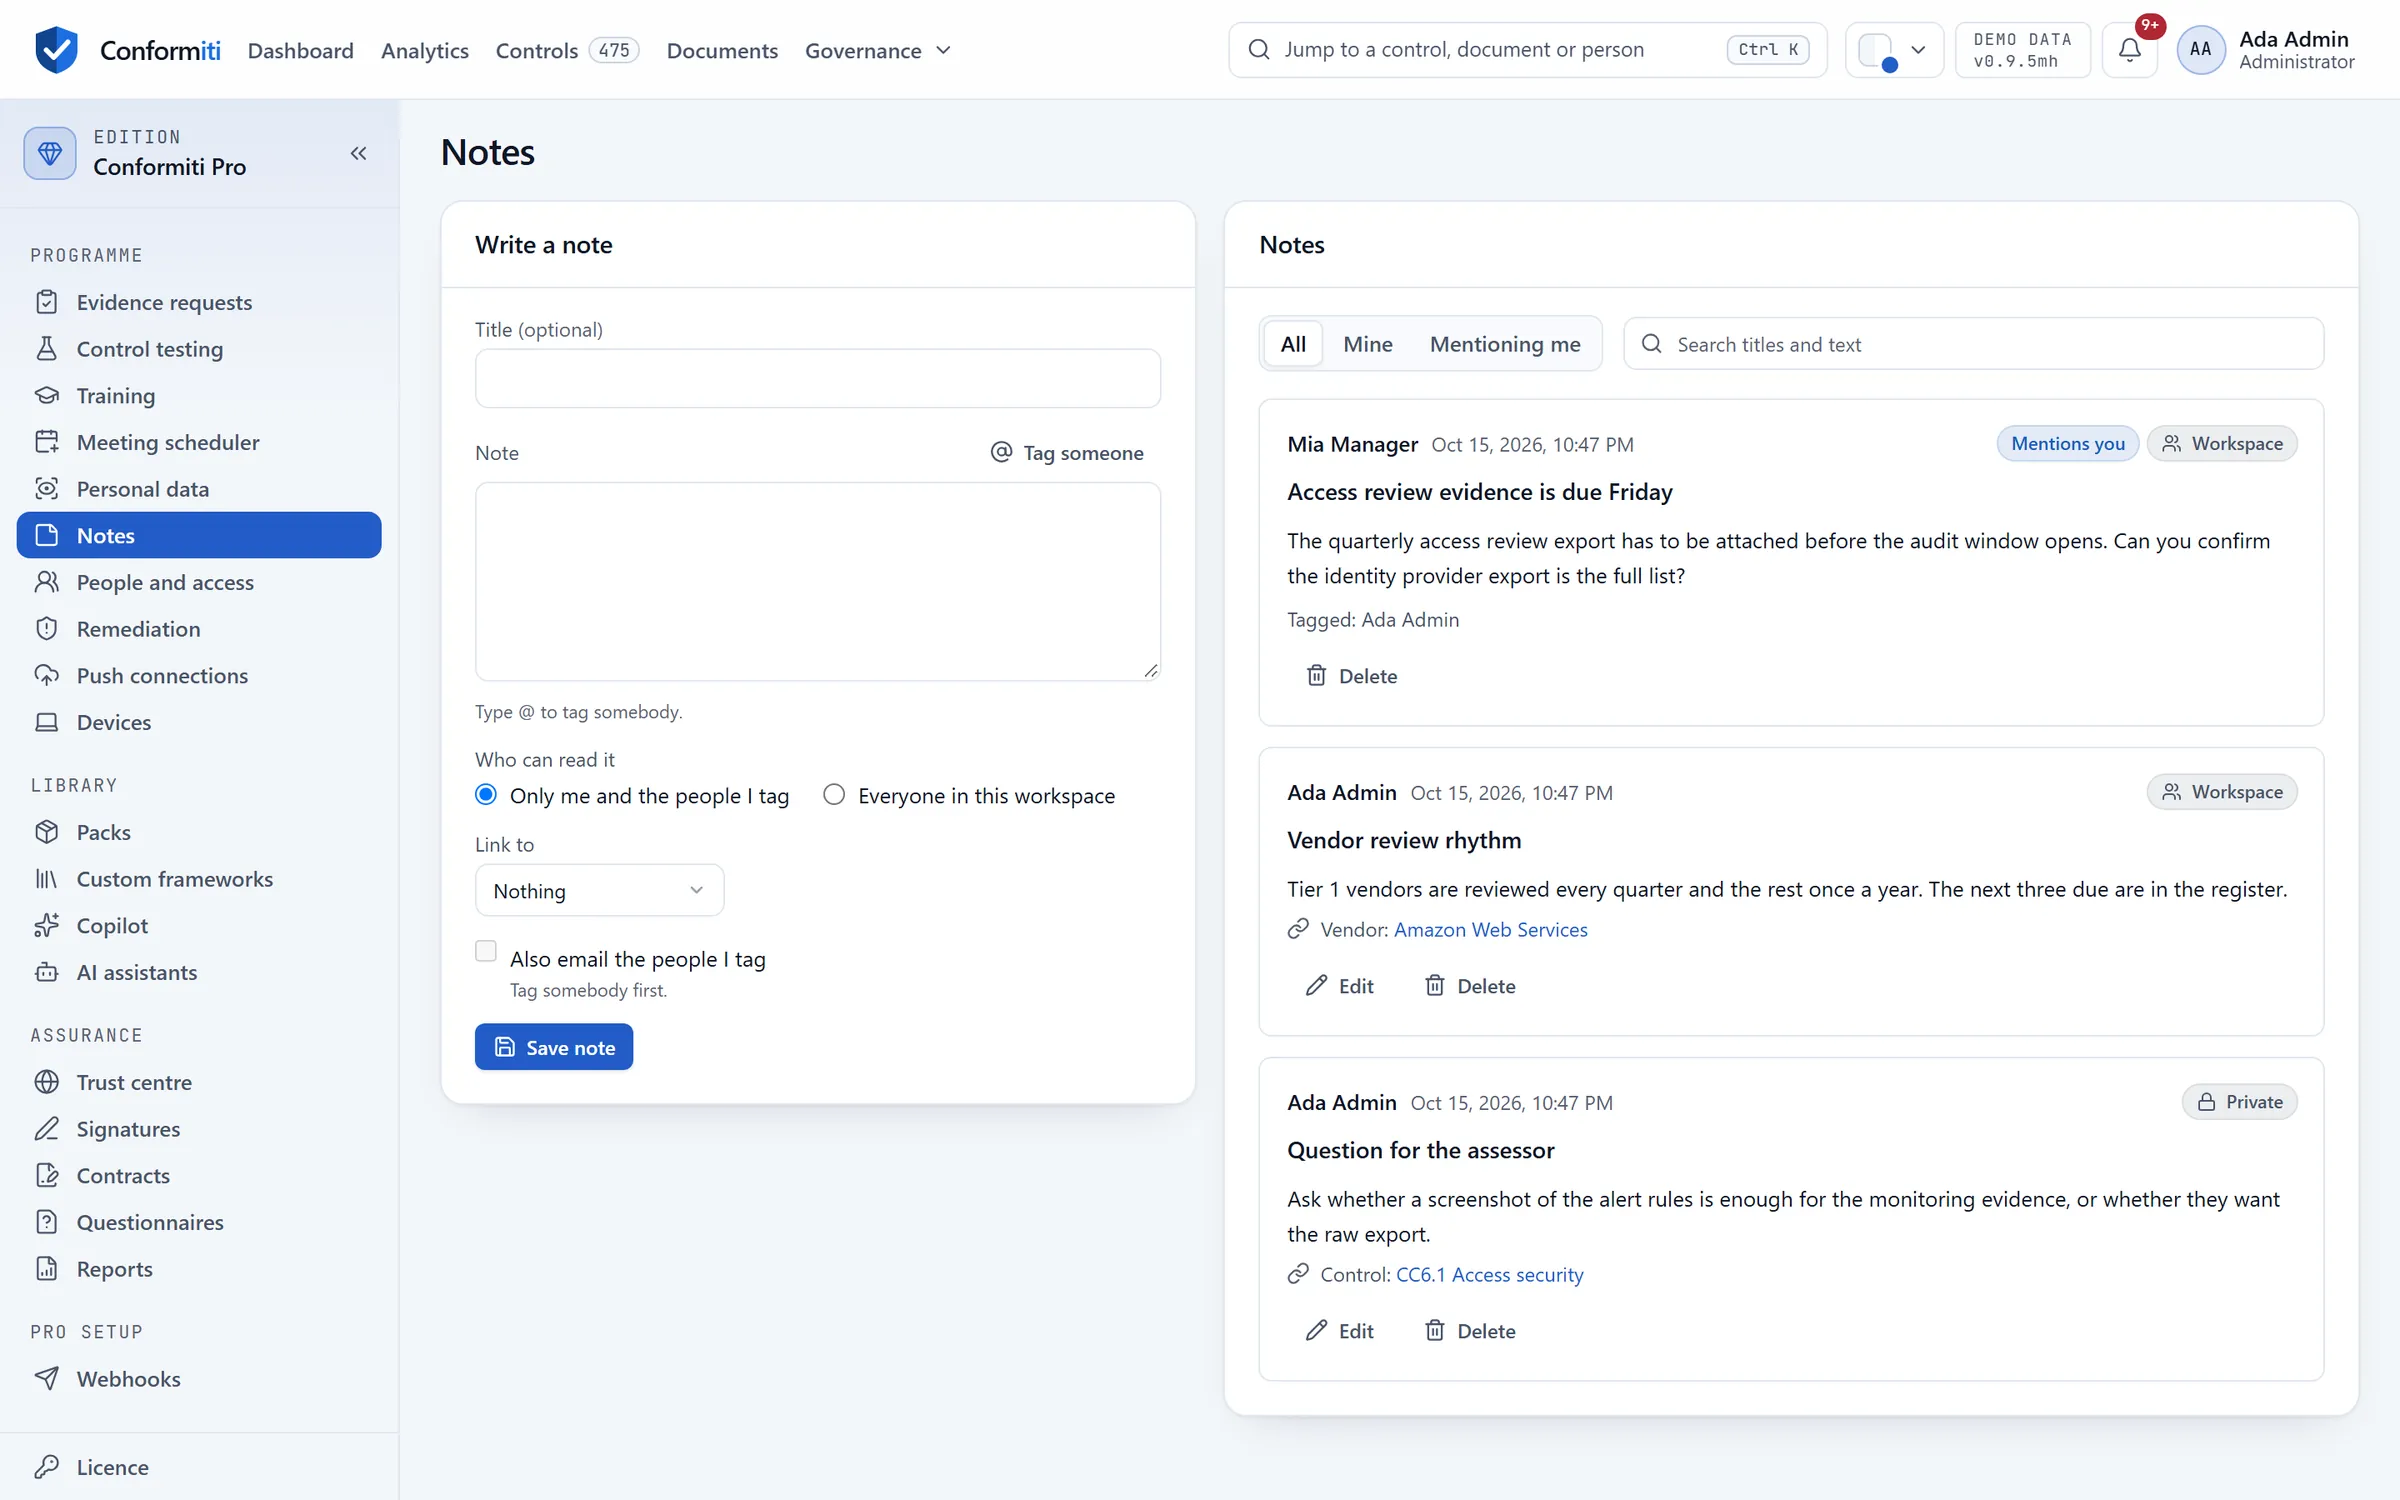The height and width of the screenshot is (1500, 2400).
Task: Click the Note text area
Action: coord(818,582)
